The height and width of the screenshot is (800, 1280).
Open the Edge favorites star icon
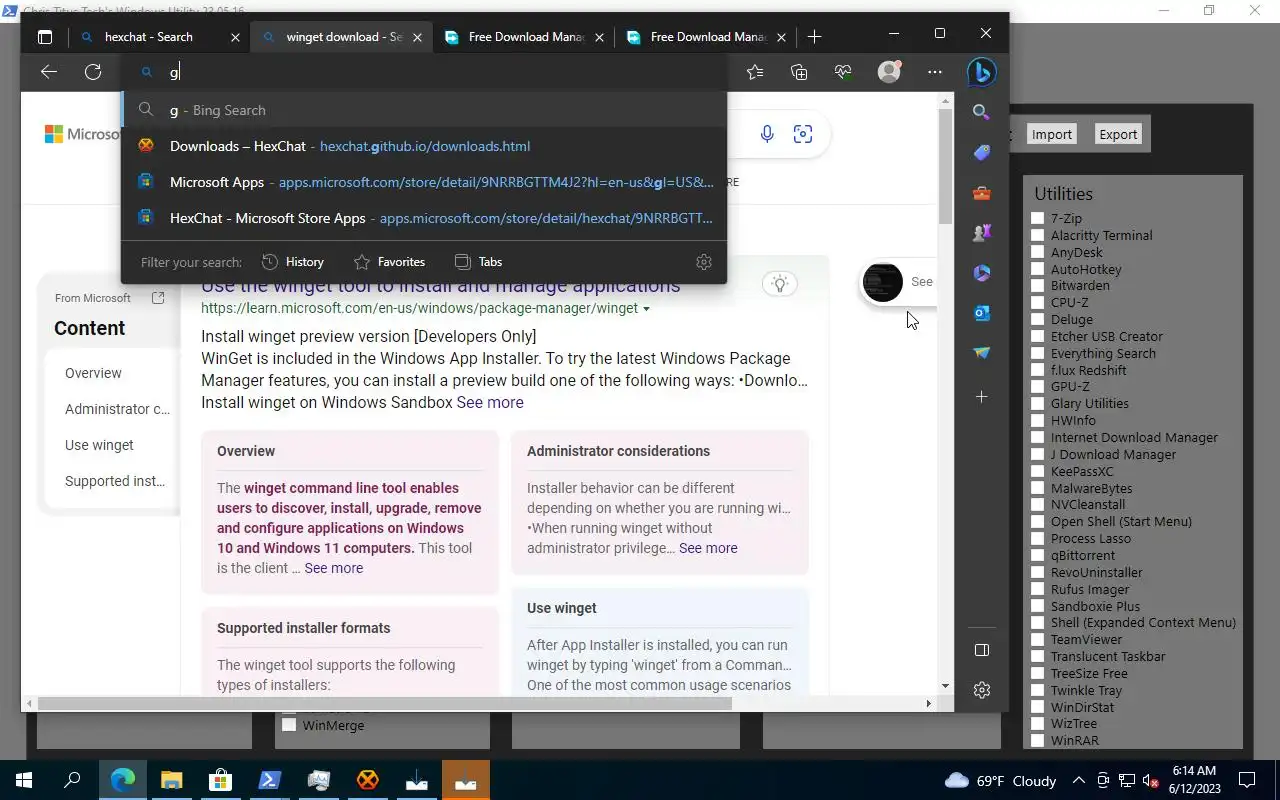pos(755,72)
